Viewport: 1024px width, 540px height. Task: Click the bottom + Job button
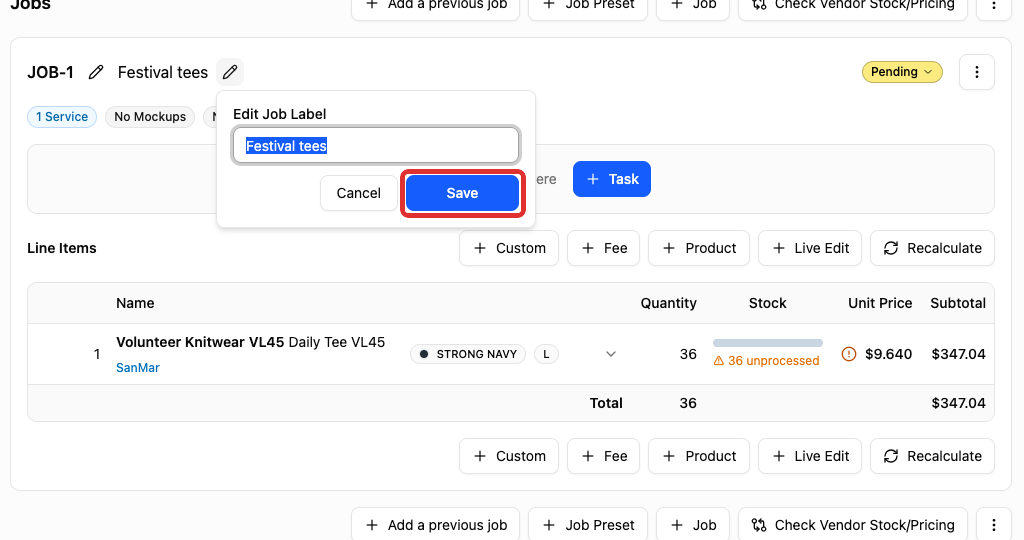[693, 524]
